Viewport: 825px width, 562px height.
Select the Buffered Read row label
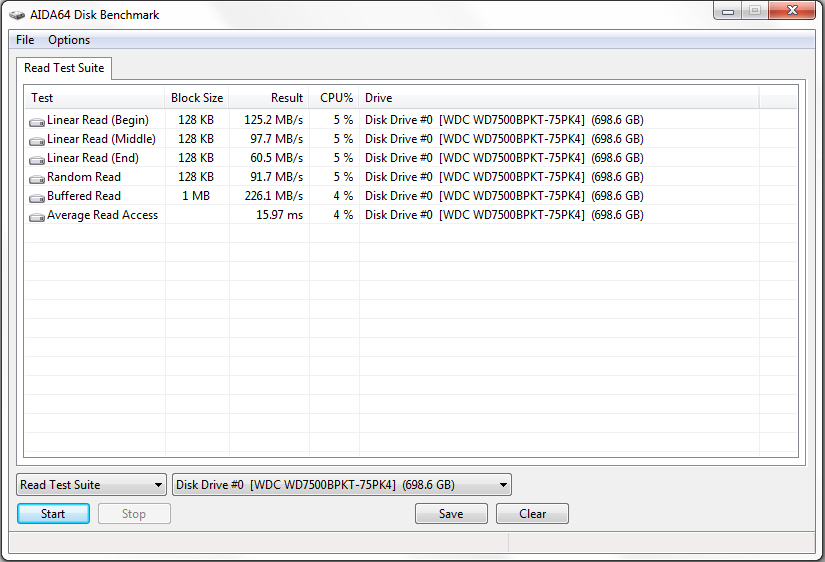[84, 196]
